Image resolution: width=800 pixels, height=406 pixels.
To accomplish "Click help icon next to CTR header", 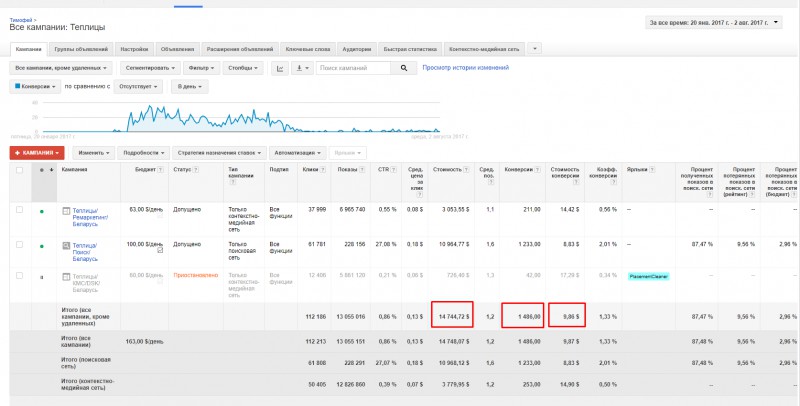I will pyautogui.click(x=394, y=170).
